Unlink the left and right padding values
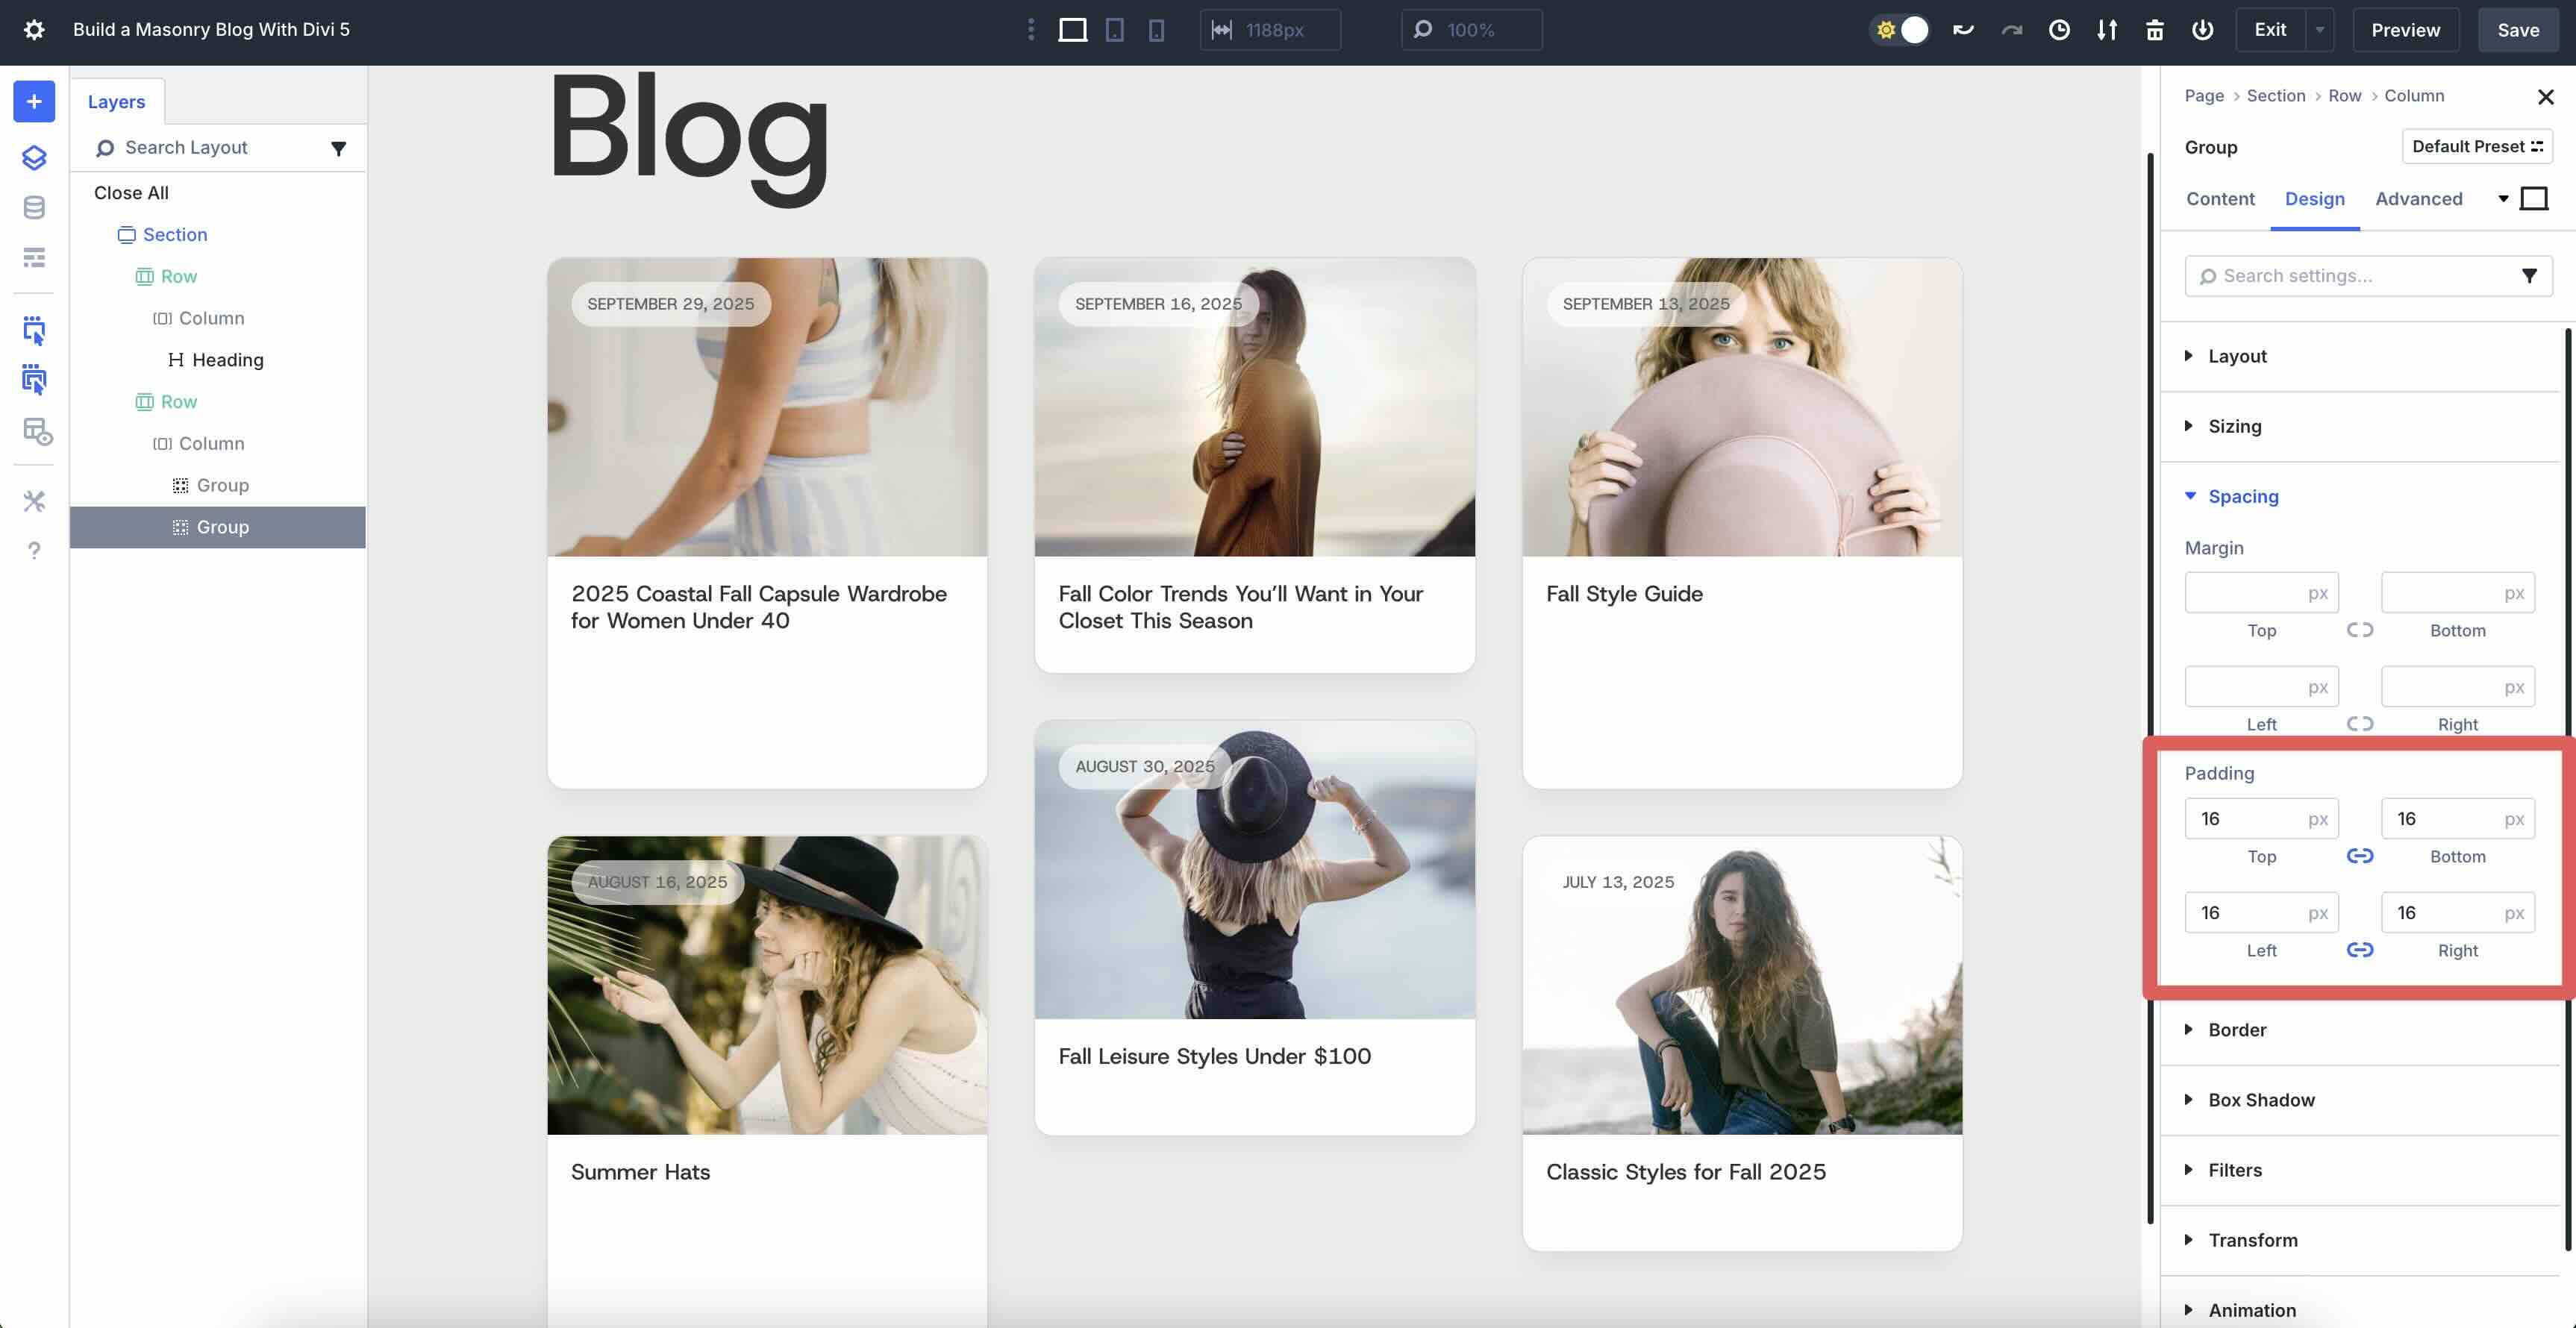Screen dimensions: 2576x1328 point(2360,950)
